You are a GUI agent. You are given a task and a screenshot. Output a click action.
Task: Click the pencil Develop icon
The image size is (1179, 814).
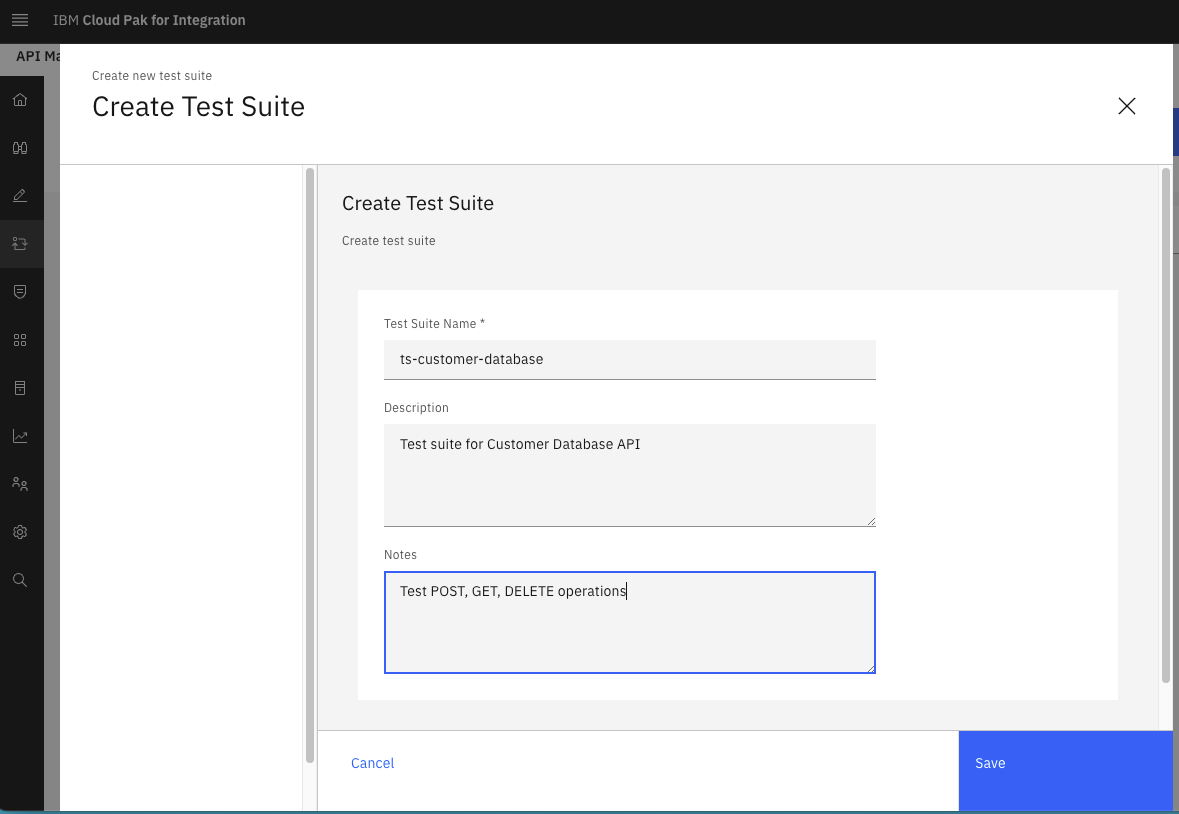pos(20,196)
